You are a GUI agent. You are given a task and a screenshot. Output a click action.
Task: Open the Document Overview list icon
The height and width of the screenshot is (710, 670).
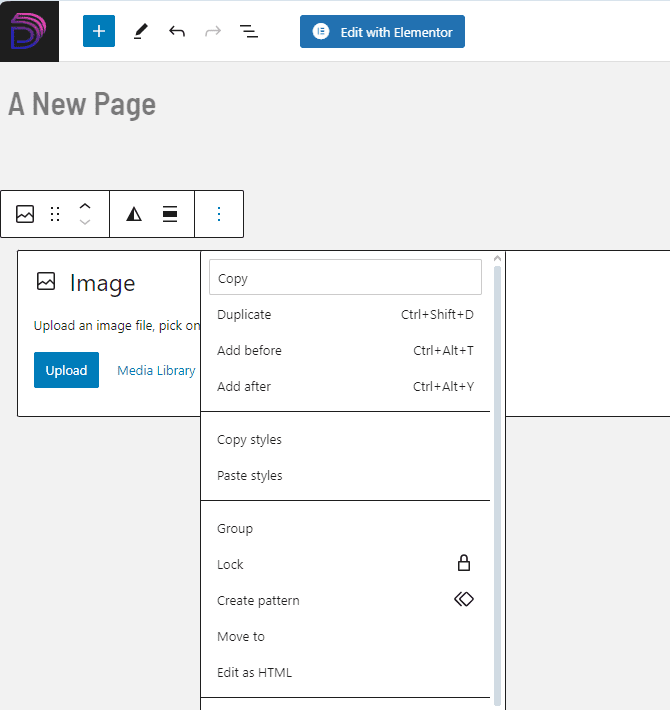tap(249, 31)
